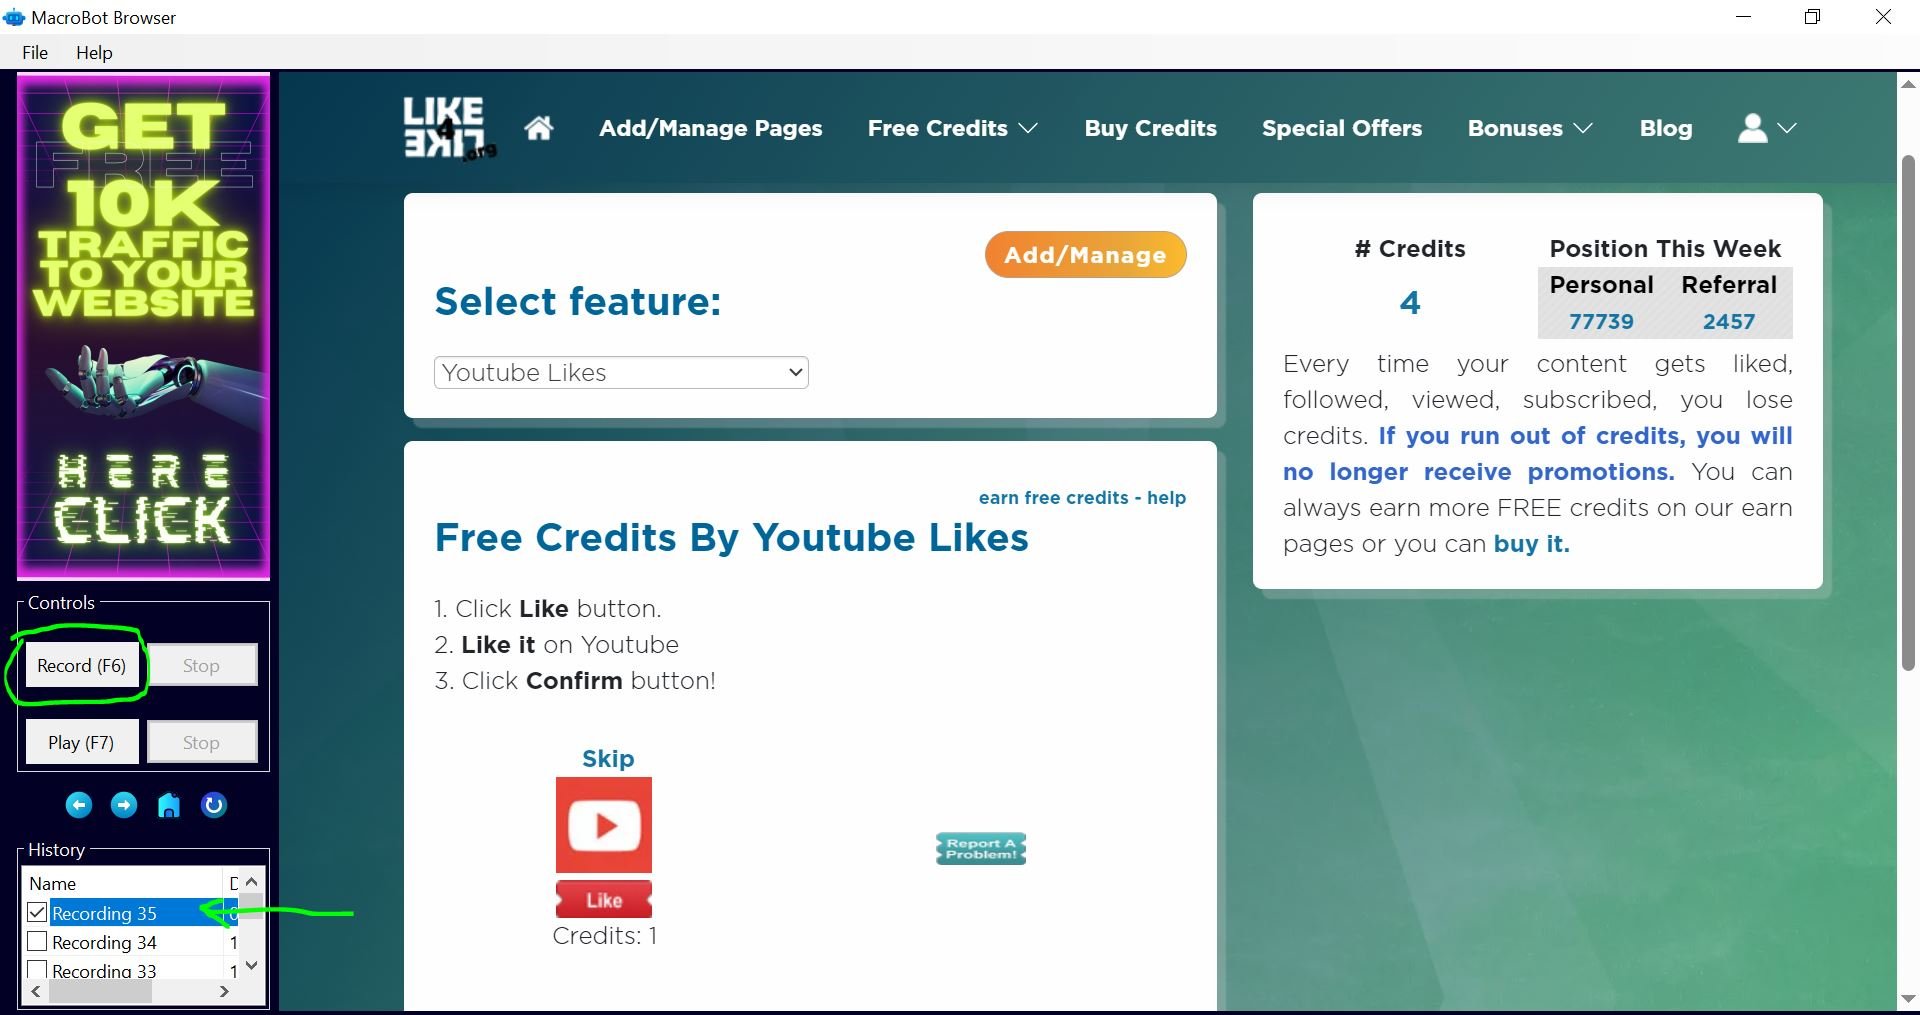Navigate forward with the right arrow icon
1920x1015 pixels.
click(124, 805)
